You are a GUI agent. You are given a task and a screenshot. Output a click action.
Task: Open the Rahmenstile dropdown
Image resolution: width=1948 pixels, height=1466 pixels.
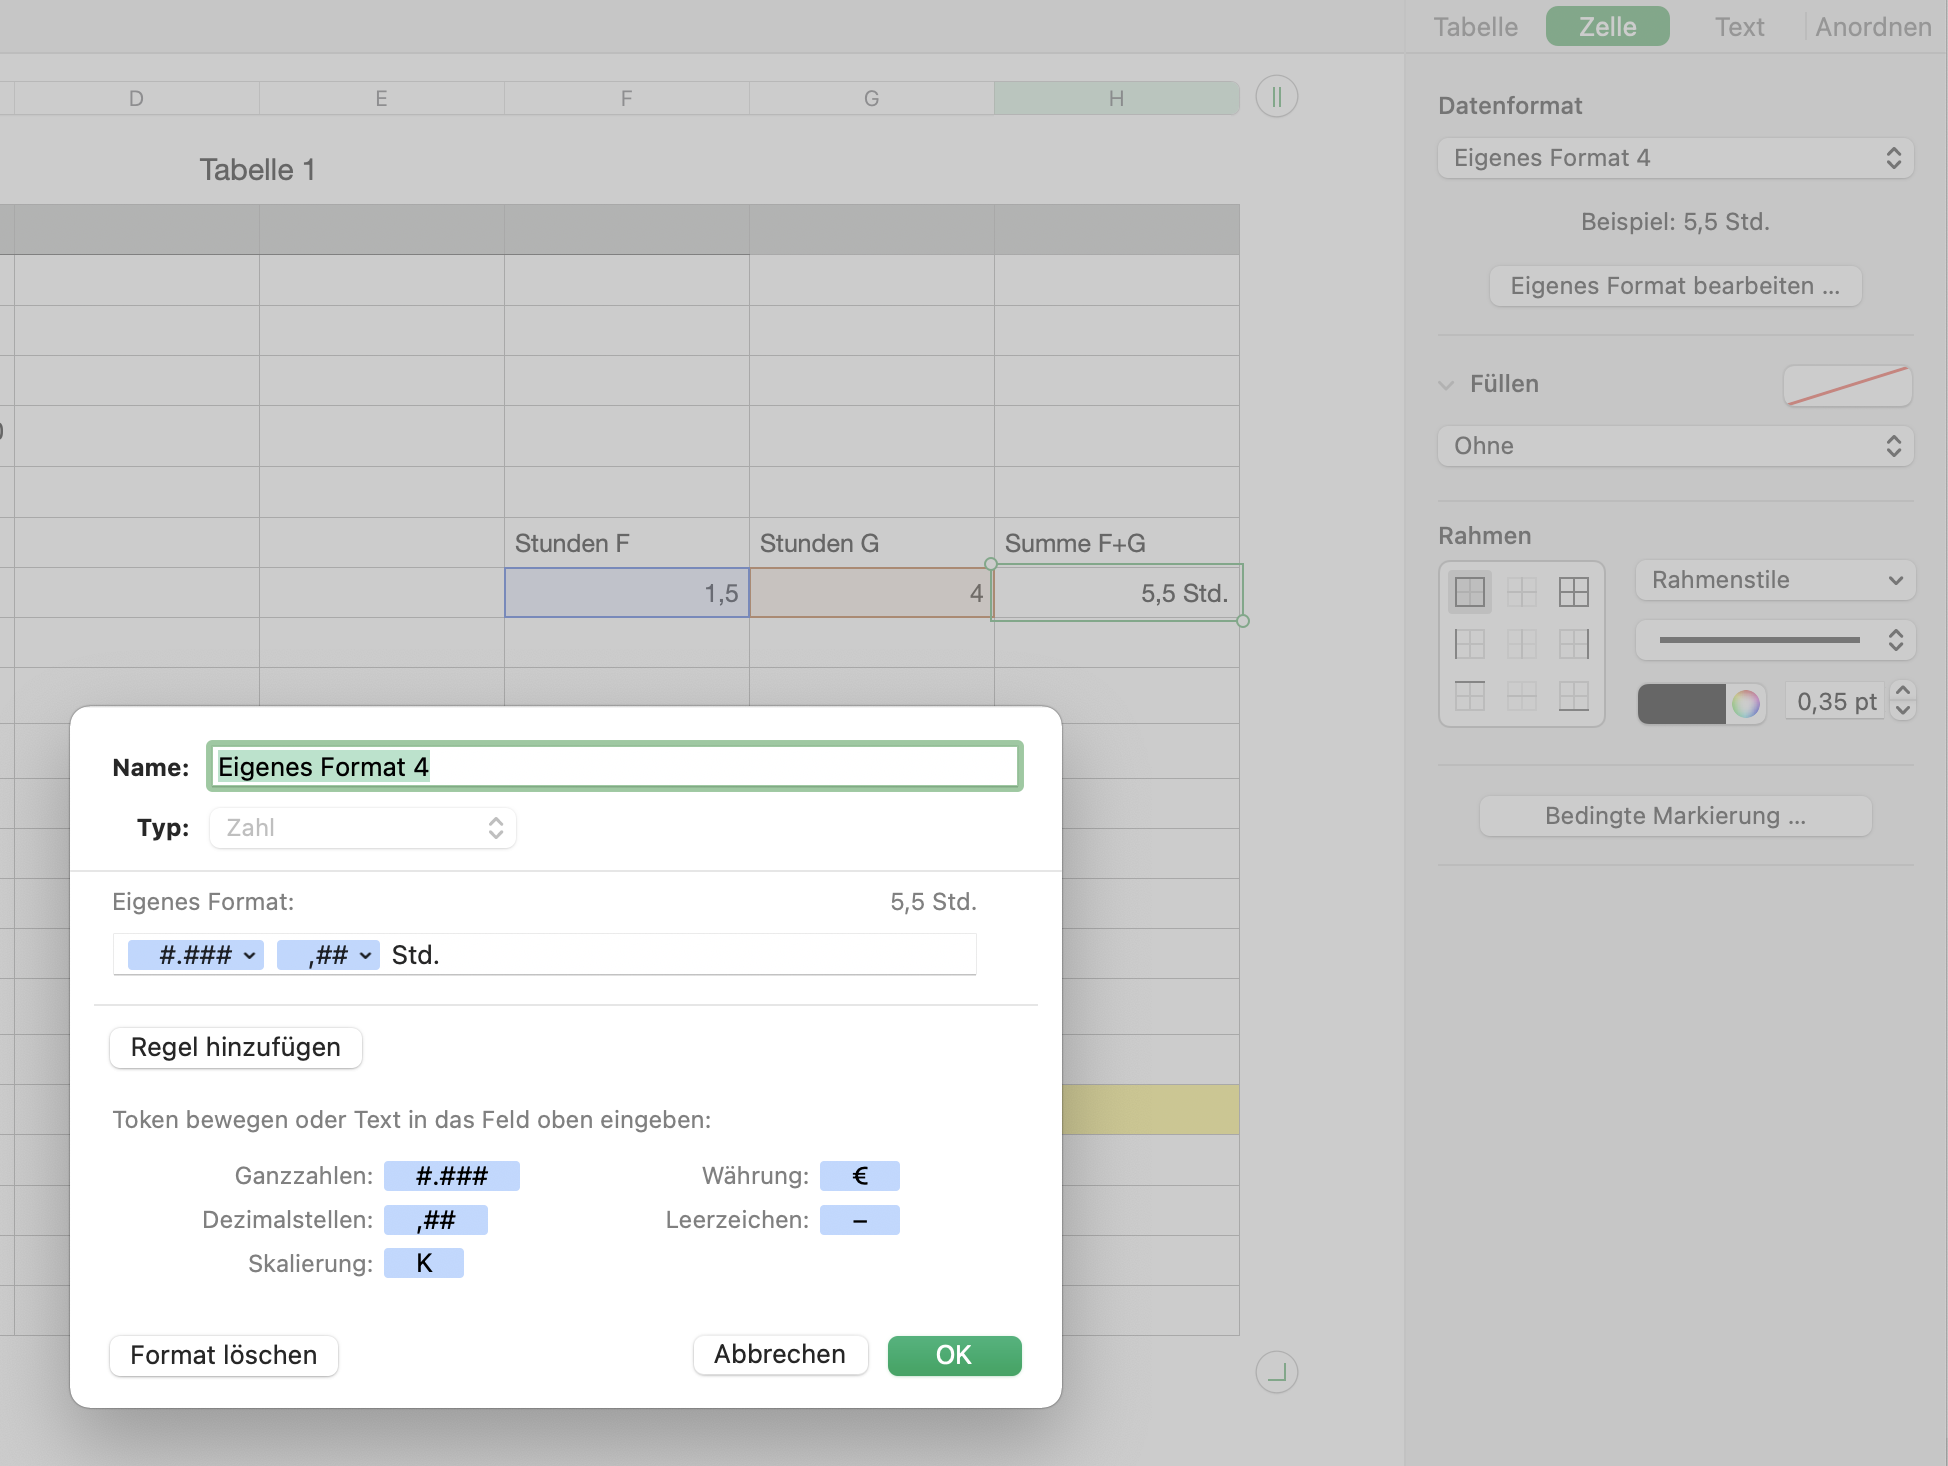1774,580
